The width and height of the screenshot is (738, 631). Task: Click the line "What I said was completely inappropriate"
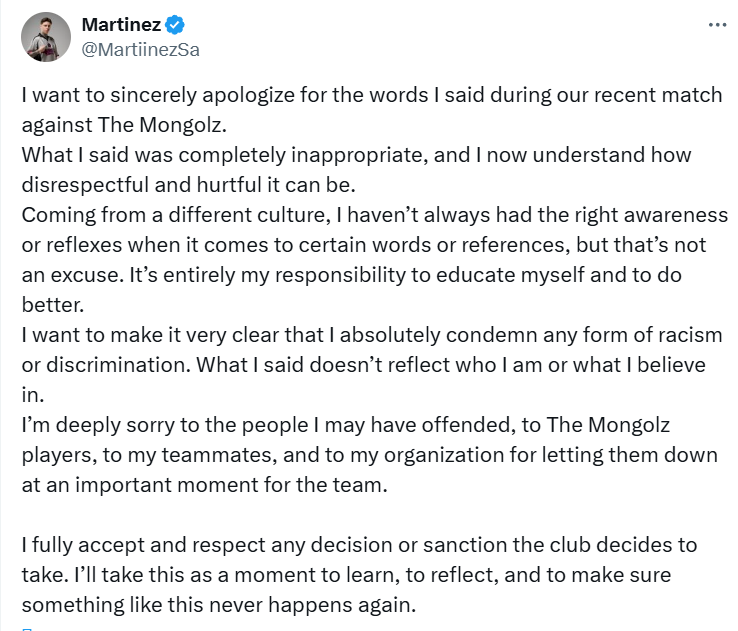pos(355,156)
